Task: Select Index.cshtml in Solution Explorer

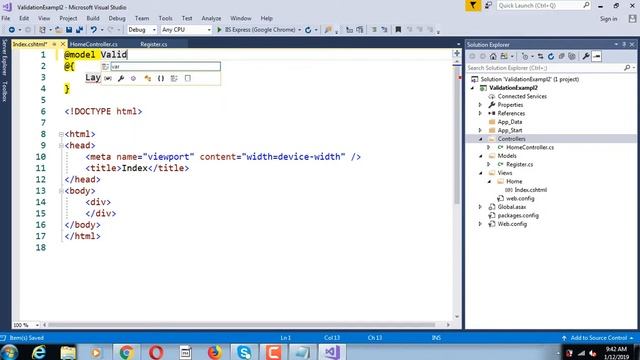Action: point(531,190)
